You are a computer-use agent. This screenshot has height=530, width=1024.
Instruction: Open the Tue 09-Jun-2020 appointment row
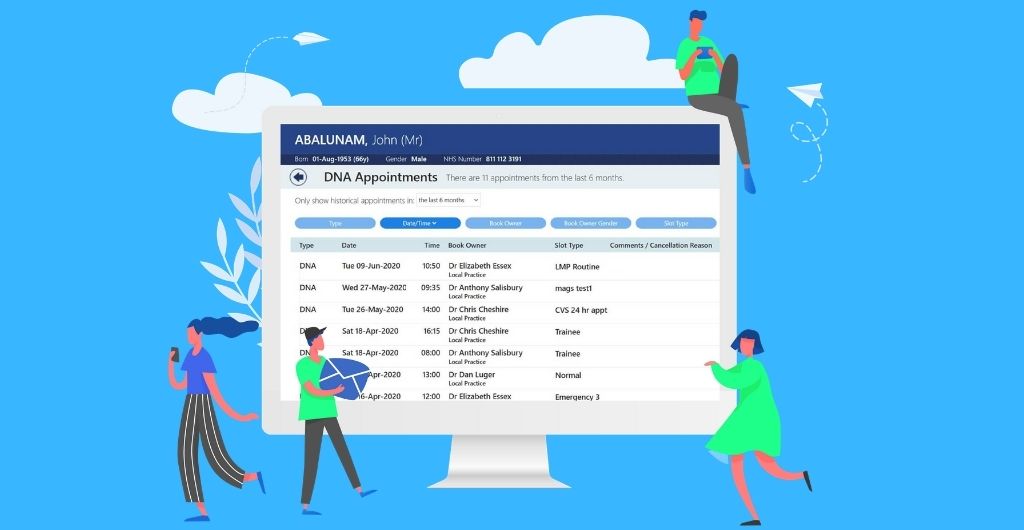[x=370, y=267]
